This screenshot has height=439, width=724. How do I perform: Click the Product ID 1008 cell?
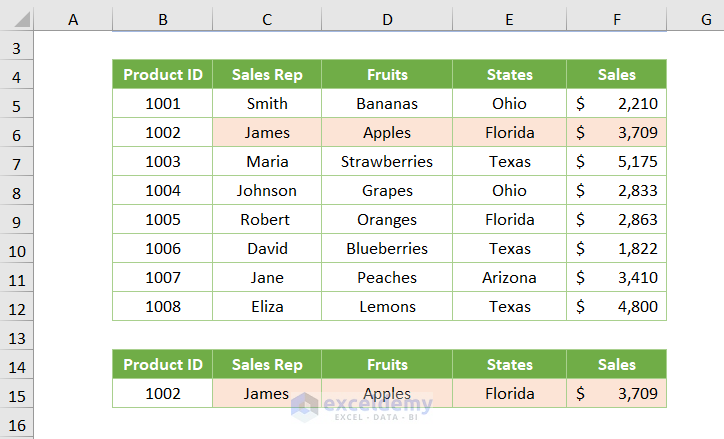coord(163,307)
